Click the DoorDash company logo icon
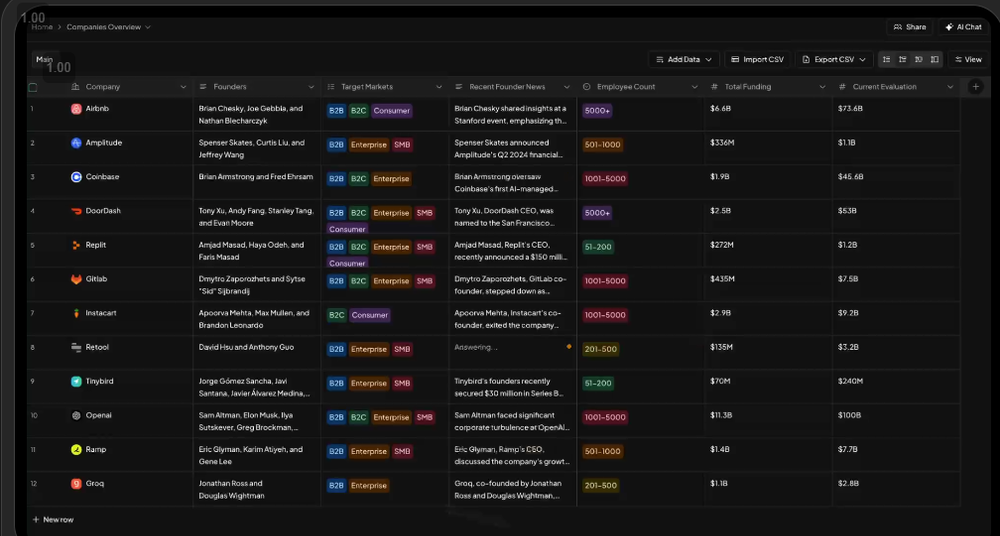 pos(76,211)
